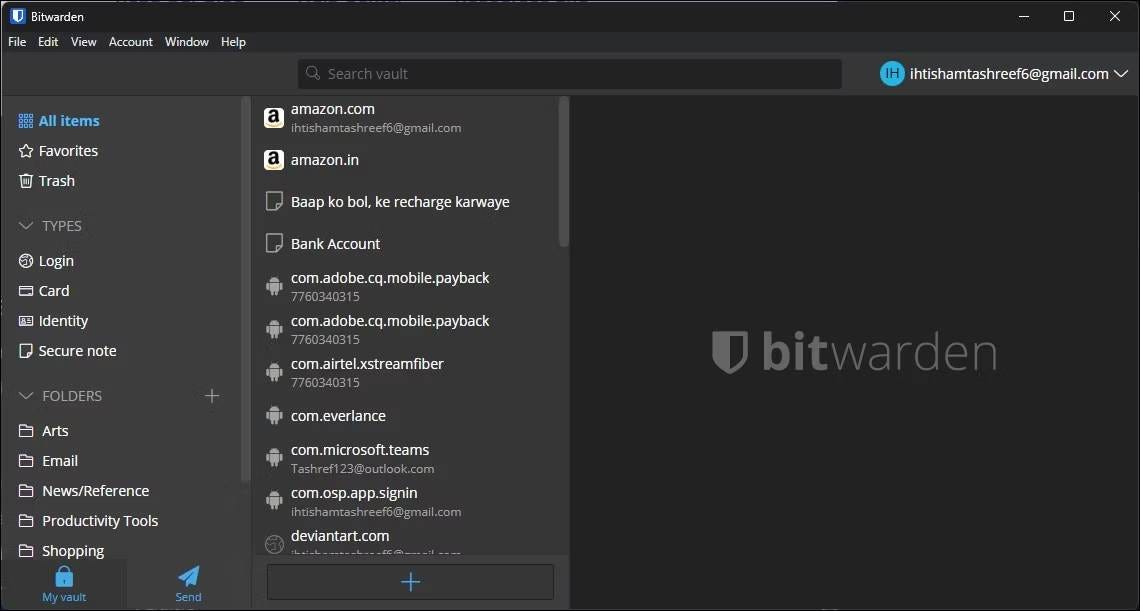
Task: Collapse the TYPES section chevron
Action: pyautogui.click(x=26, y=226)
